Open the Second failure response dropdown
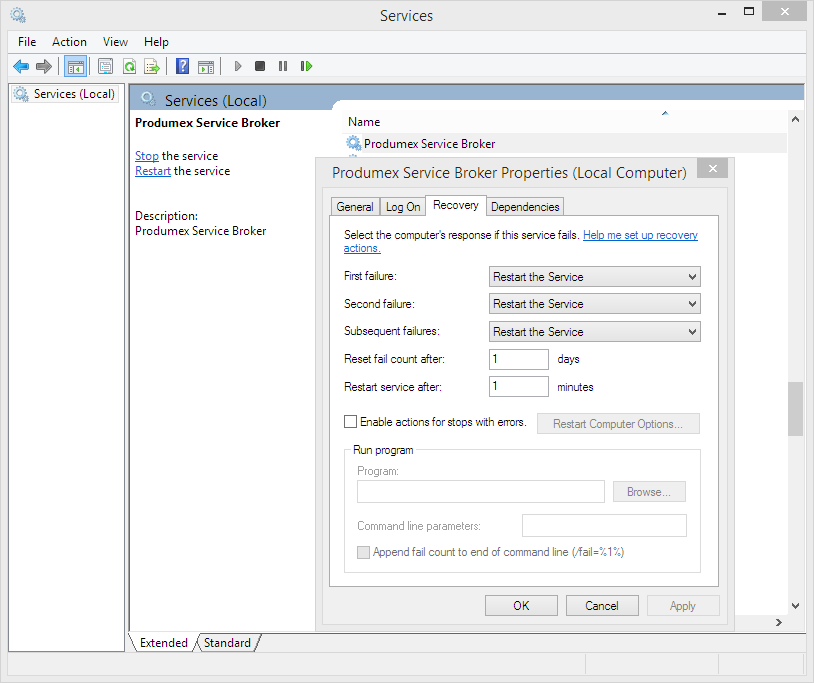814x683 pixels. (x=692, y=303)
